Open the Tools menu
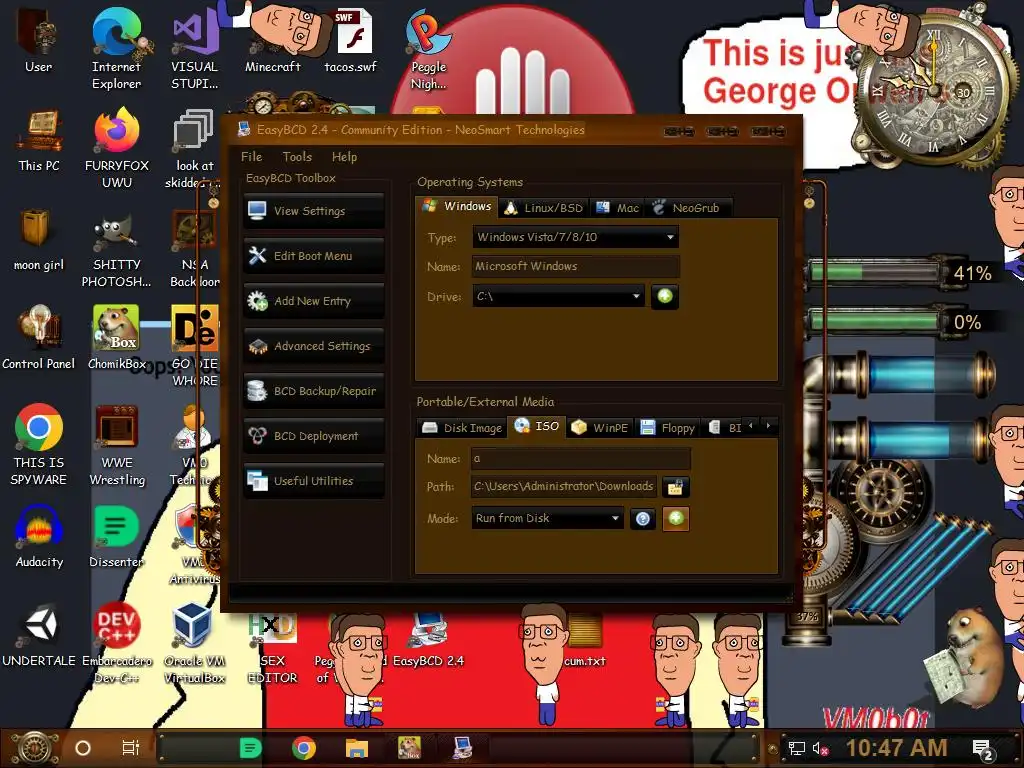The height and width of the screenshot is (768, 1024). click(x=297, y=157)
